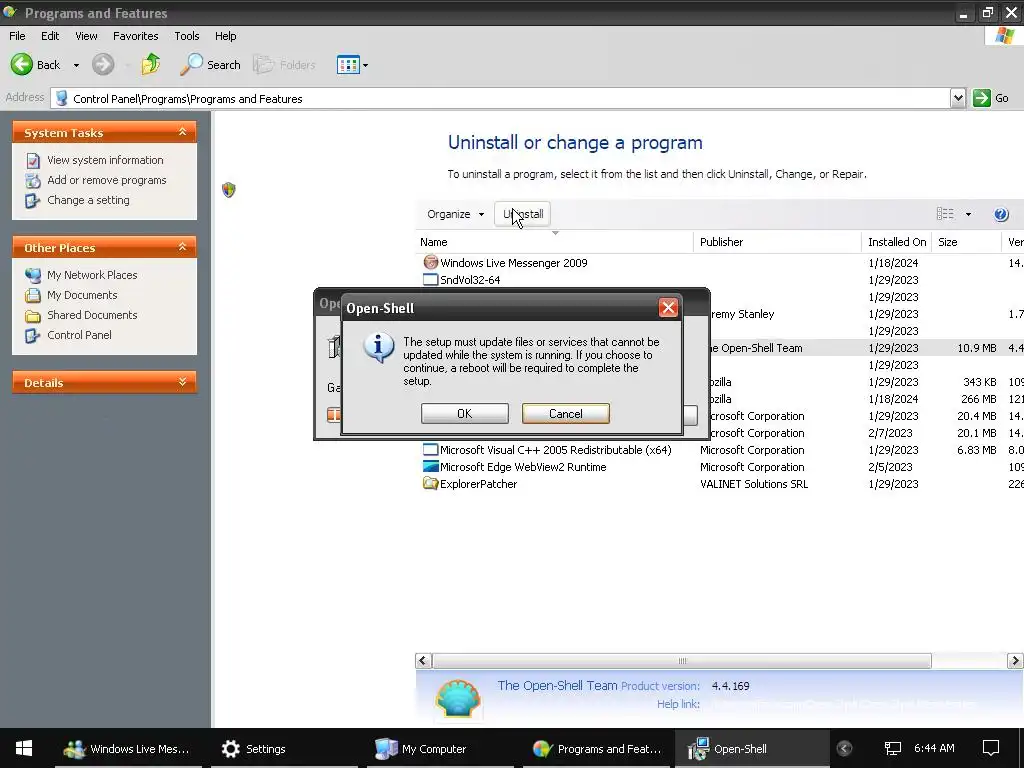Screen dimensions: 1024x768
Task: Select Microsoft Visual C++ 2005 Redistributable (x64)
Action: (x=718, y=450)
